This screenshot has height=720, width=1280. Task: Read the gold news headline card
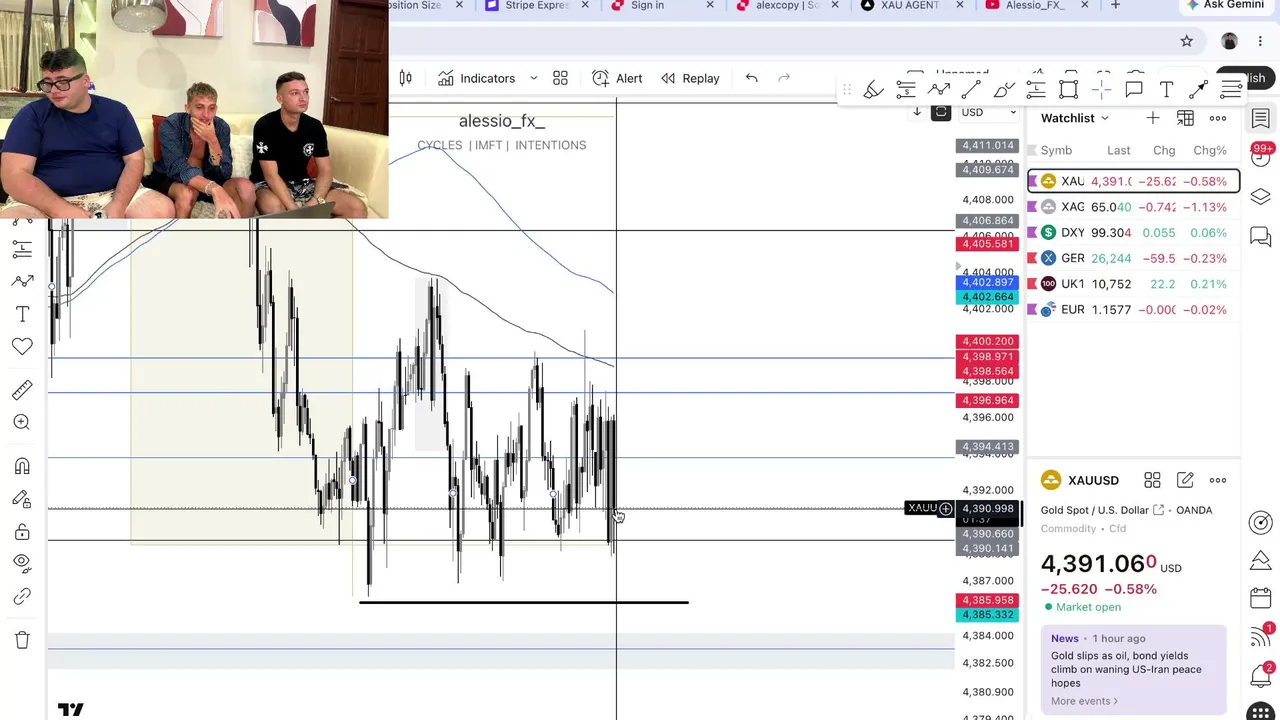1133,670
